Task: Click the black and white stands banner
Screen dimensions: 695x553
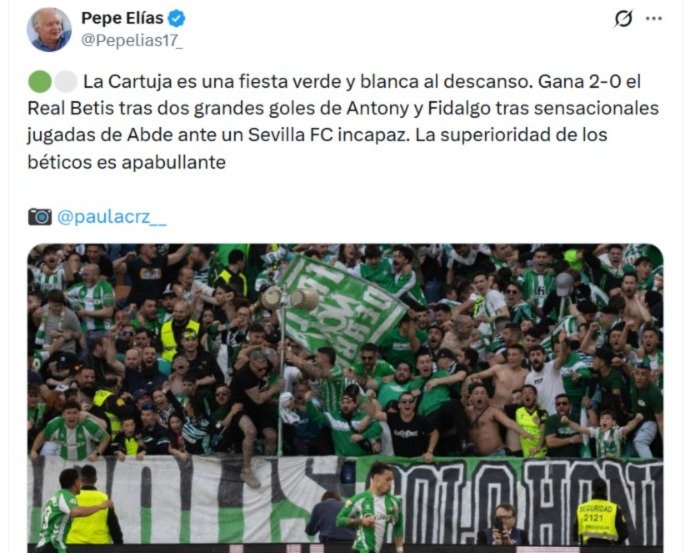Action: click(x=345, y=498)
